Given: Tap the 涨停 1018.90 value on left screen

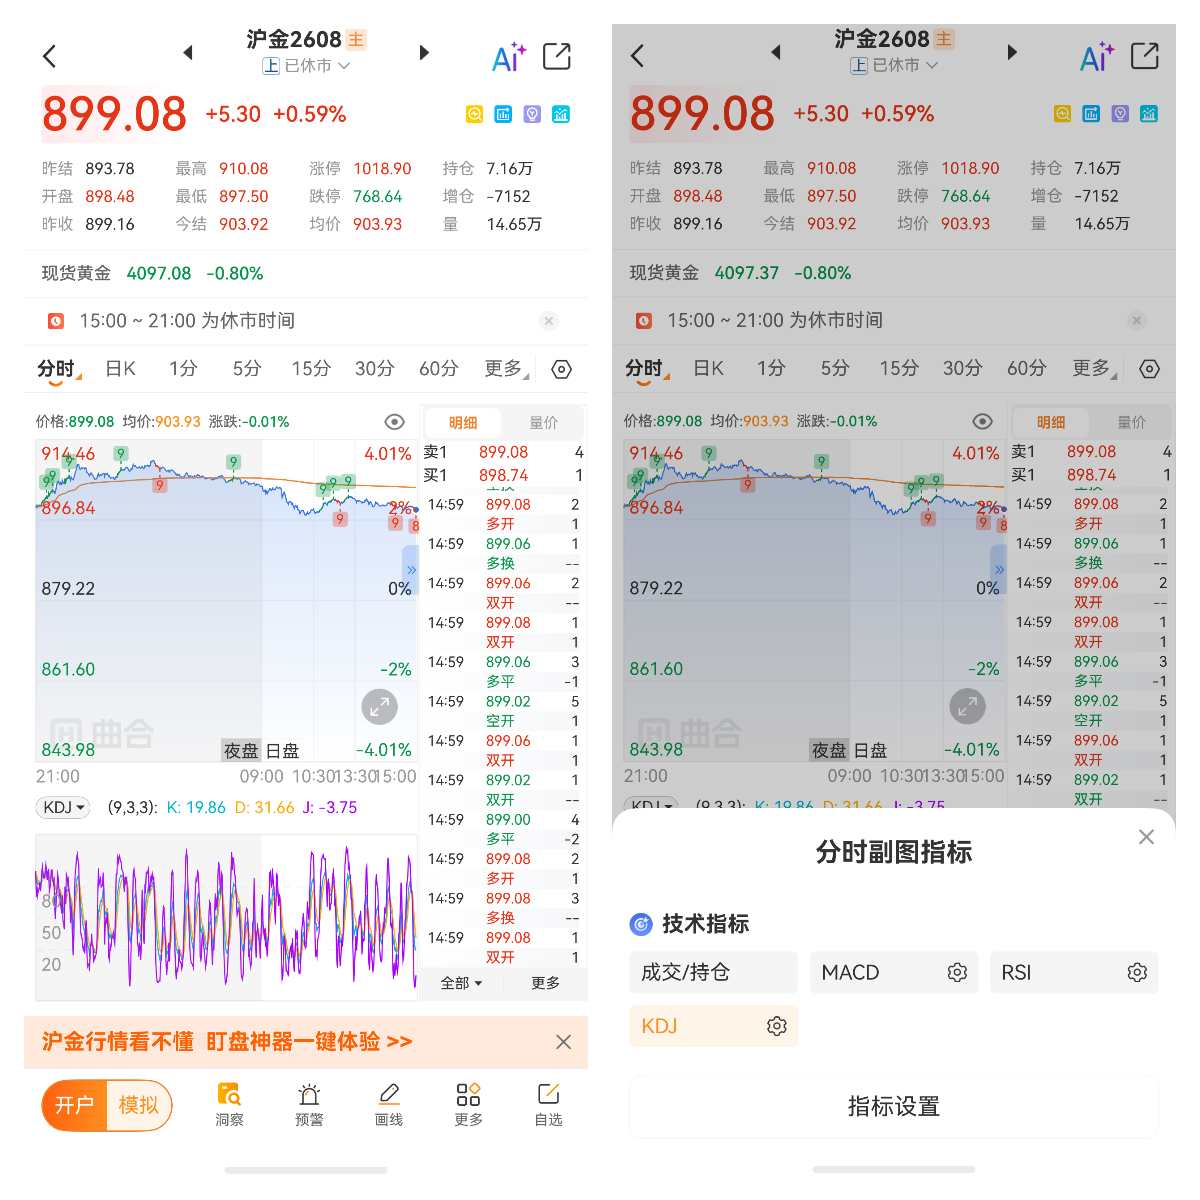Looking at the screenshot, I should click(381, 169).
